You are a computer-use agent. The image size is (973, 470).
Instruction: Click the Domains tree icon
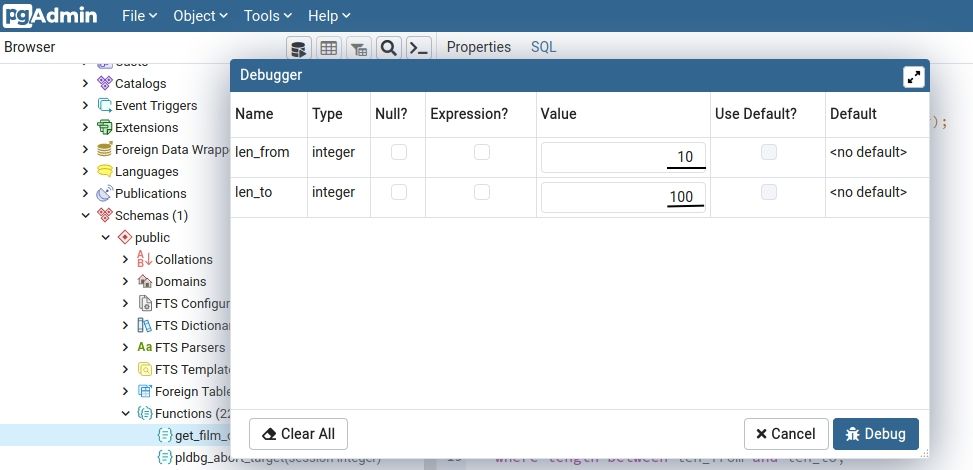tap(145, 281)
